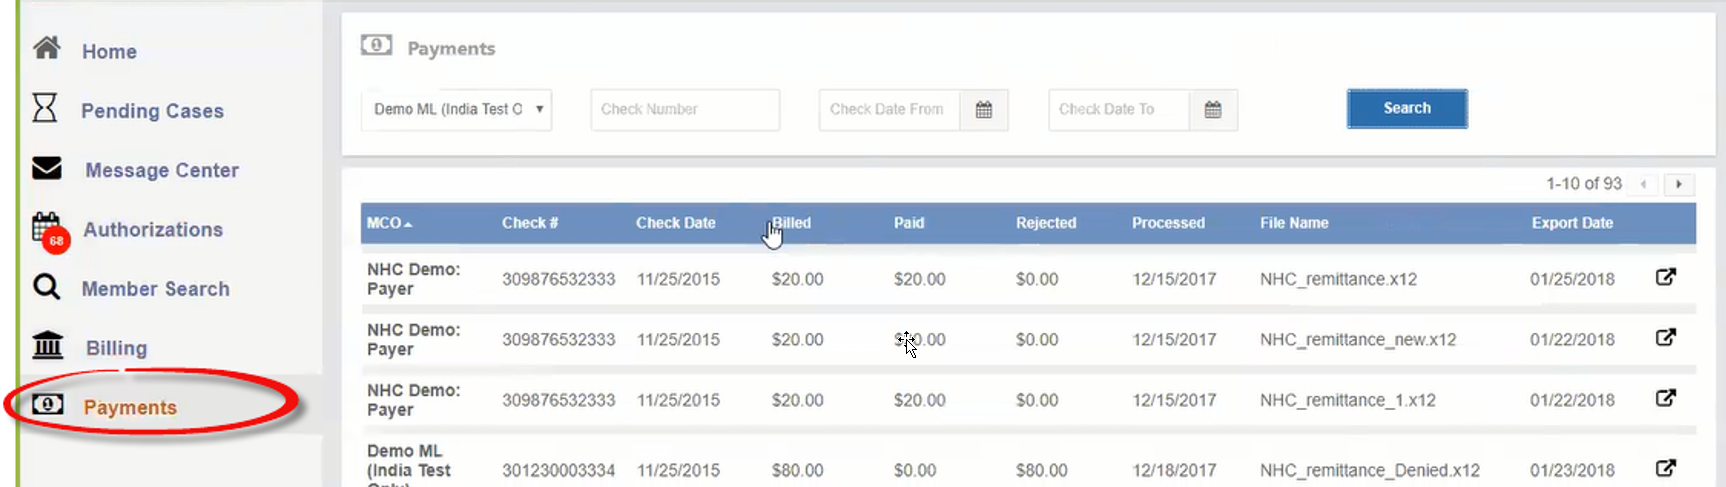This screenshot has width=1726, height=487.
Task: Go to Pending Cases menu item
Action: coord(152,111)
